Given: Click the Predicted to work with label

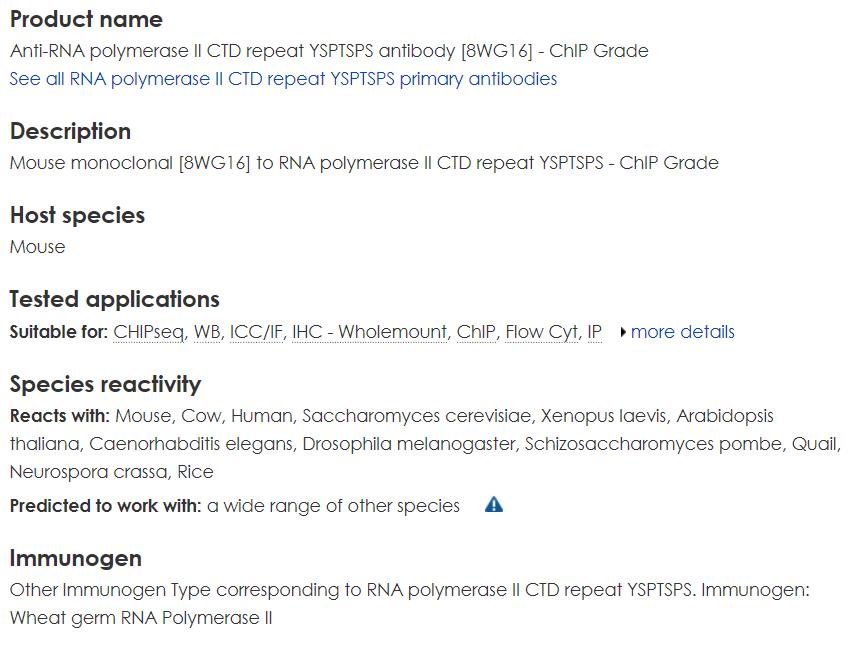Looking at the screenshot, I should (x=106, y=505).
